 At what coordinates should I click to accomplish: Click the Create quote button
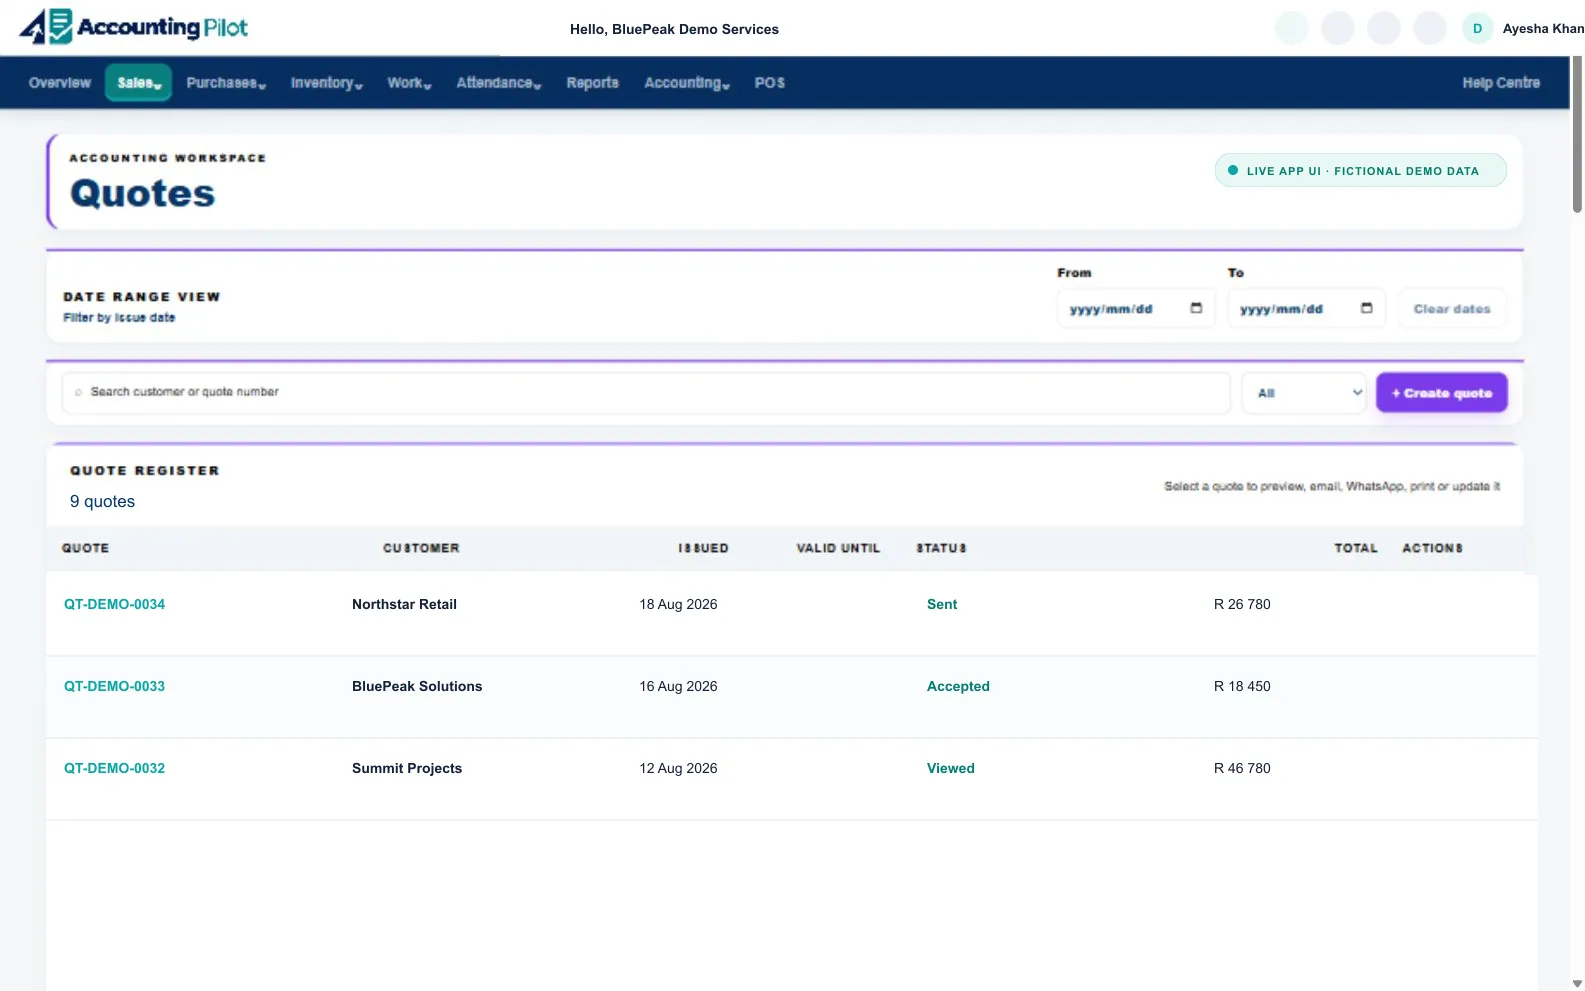point(1441,393)
